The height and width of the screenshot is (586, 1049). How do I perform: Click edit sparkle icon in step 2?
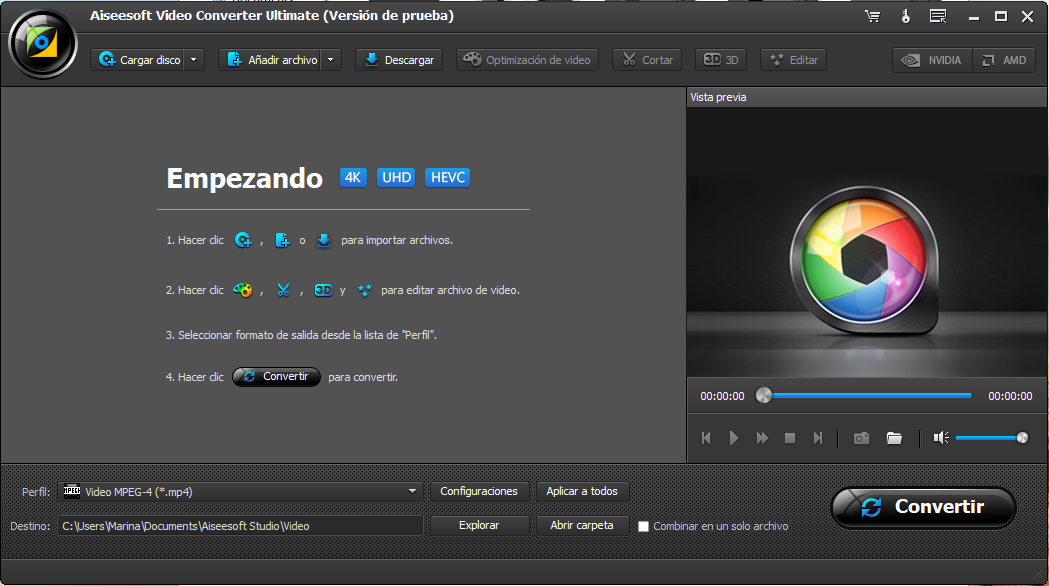tap(365, 290)
